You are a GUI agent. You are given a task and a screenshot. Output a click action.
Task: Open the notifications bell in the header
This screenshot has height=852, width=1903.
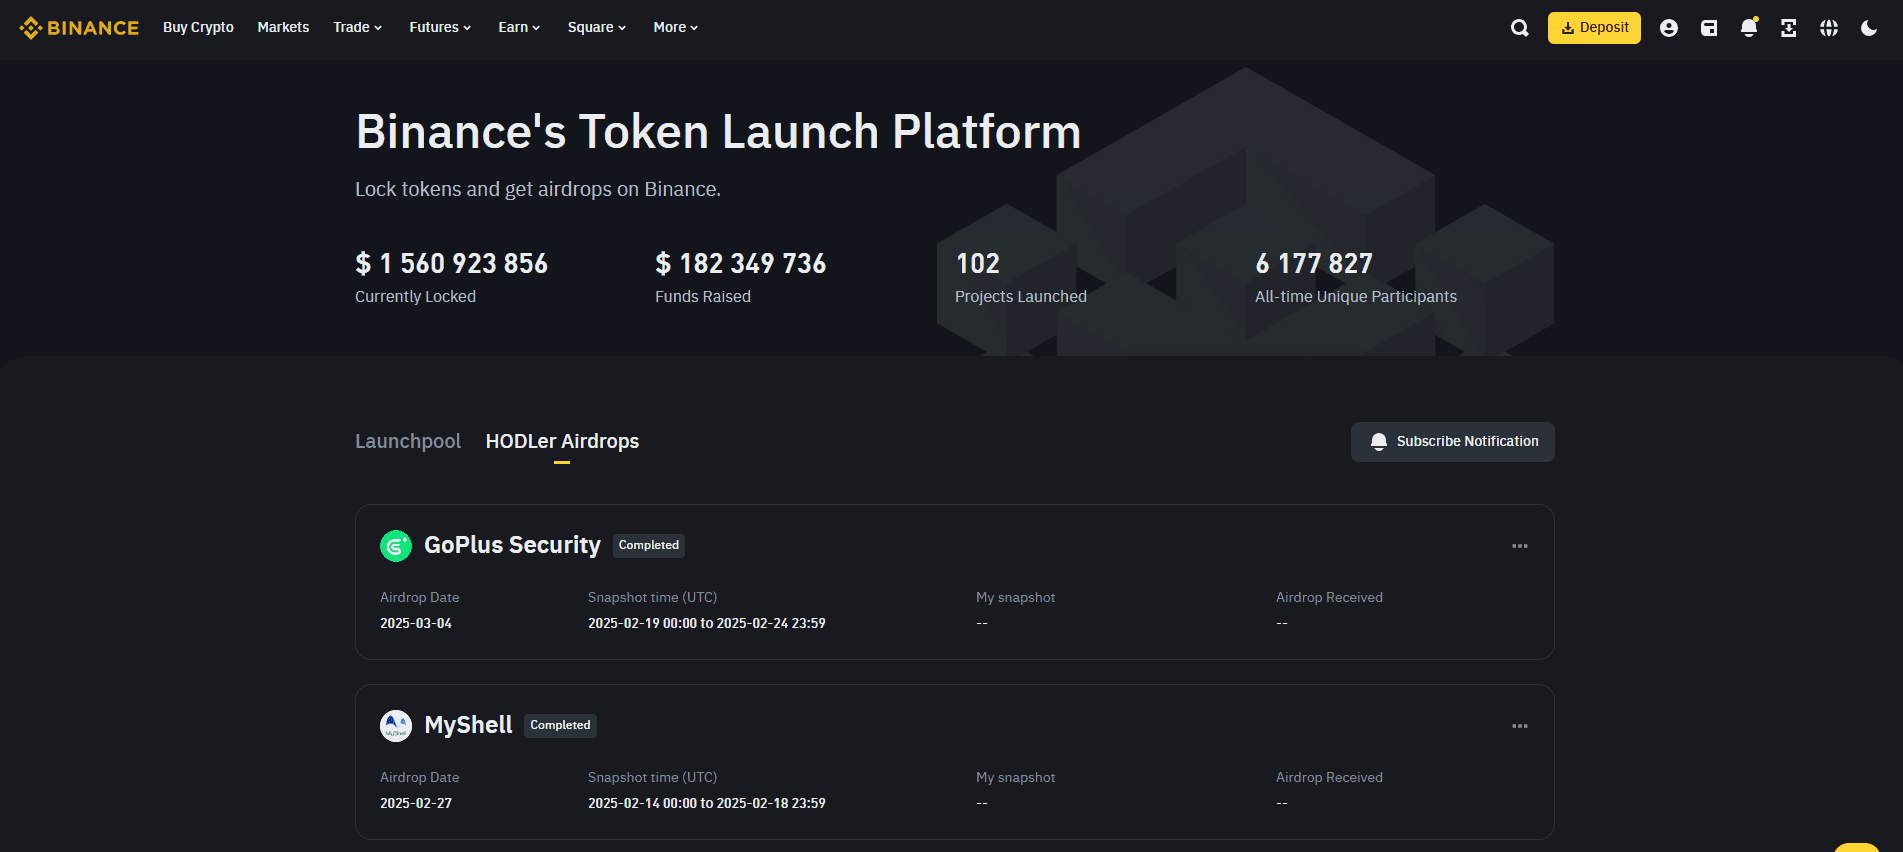pos(1749,28)
